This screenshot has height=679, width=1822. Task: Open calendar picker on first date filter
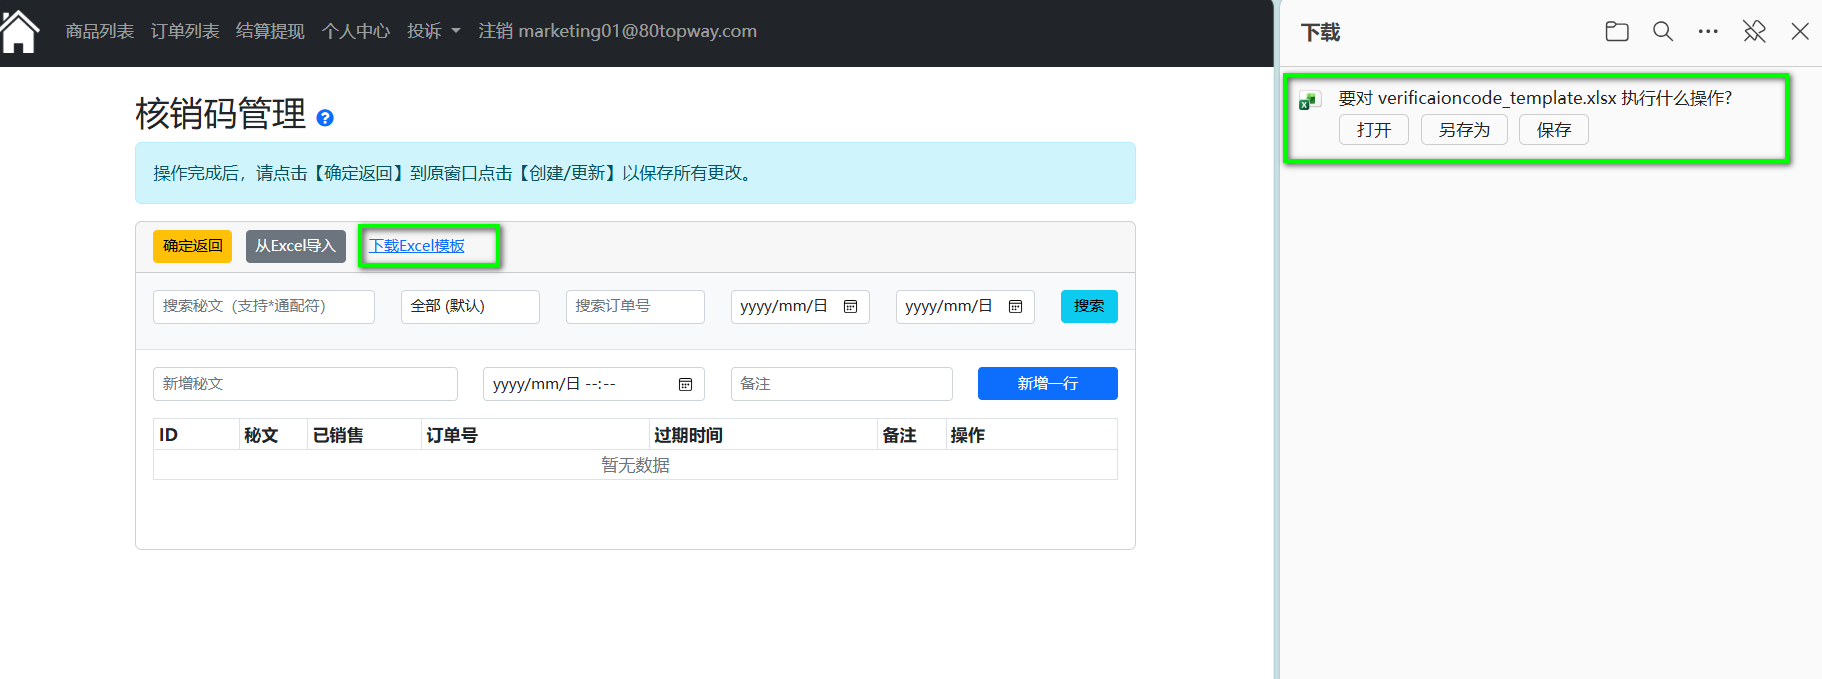850,307
